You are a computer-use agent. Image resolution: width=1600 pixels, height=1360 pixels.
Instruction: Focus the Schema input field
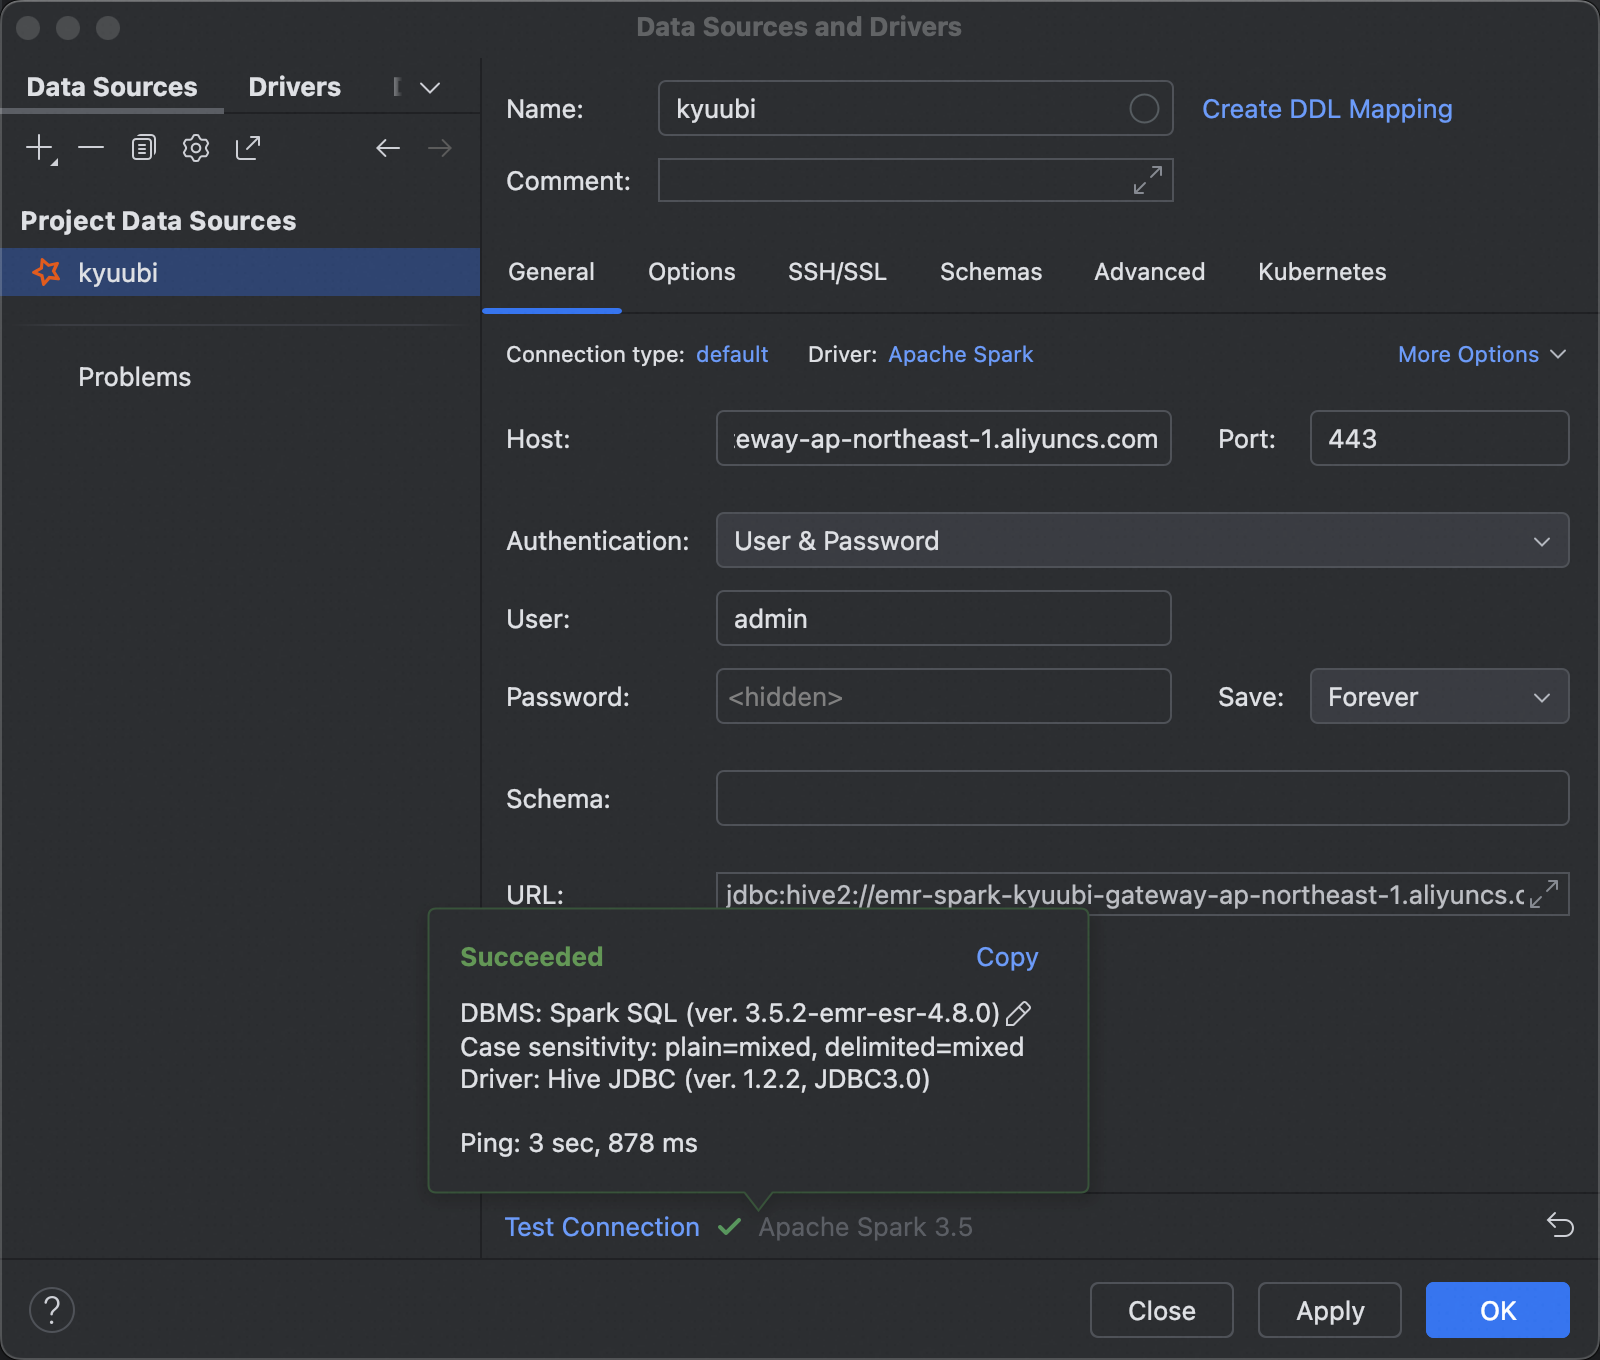point(1143,798)
